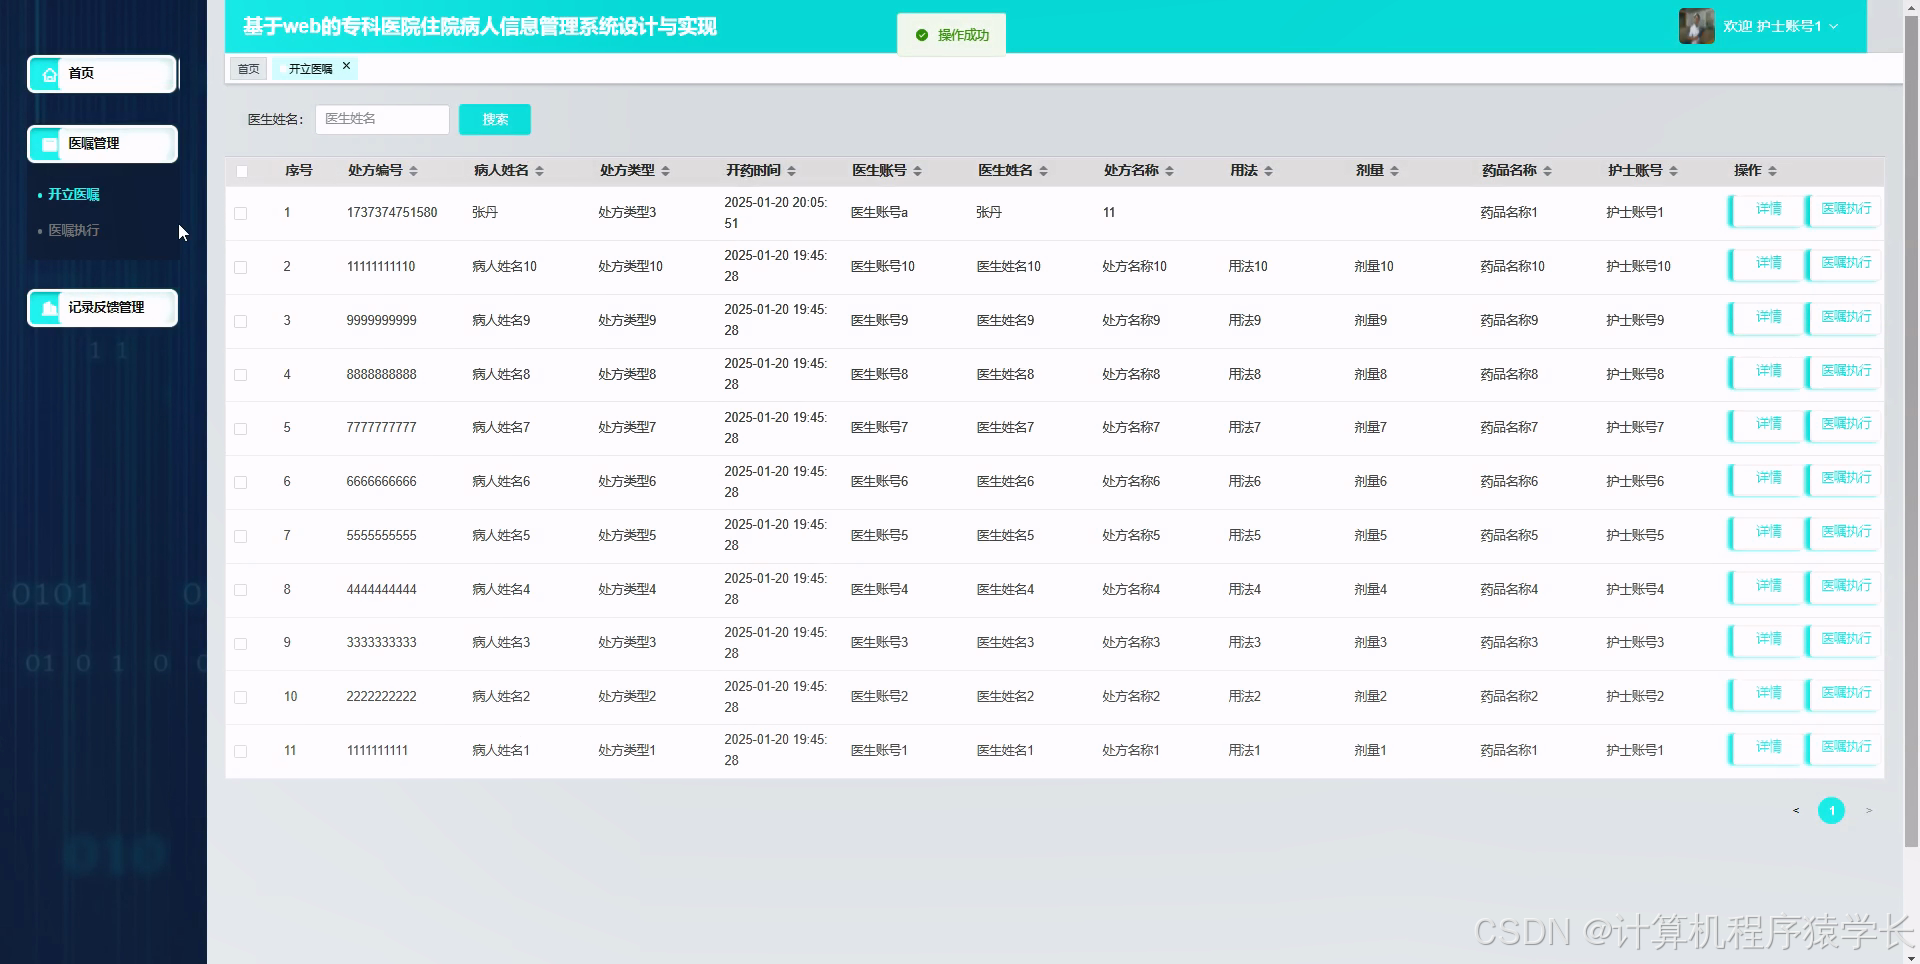Sort by 处方类型 column arrows
Image resolution: width=1920 pixels, height=964 pixels.
(x=665, y=171)
